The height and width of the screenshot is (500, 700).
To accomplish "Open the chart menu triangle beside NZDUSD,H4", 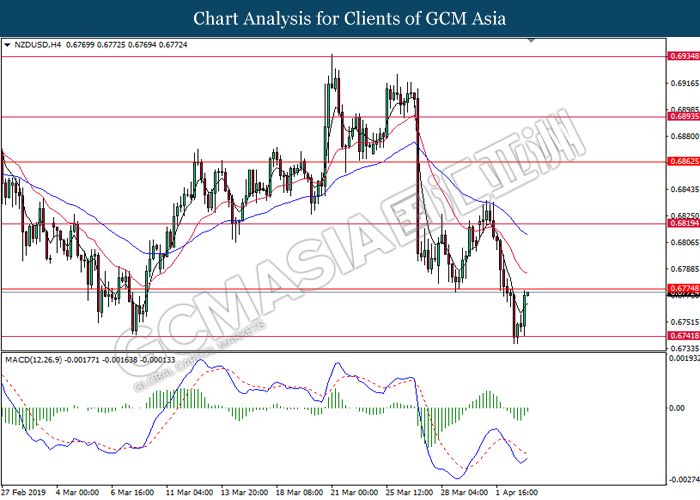I will coord(7,45).
